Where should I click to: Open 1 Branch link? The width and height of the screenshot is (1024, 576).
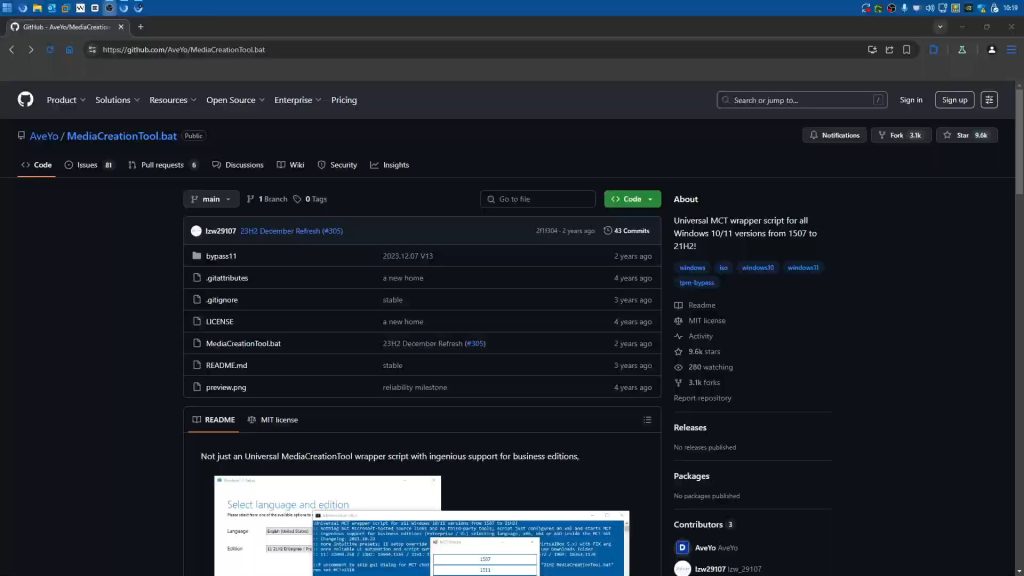[266, 199]
